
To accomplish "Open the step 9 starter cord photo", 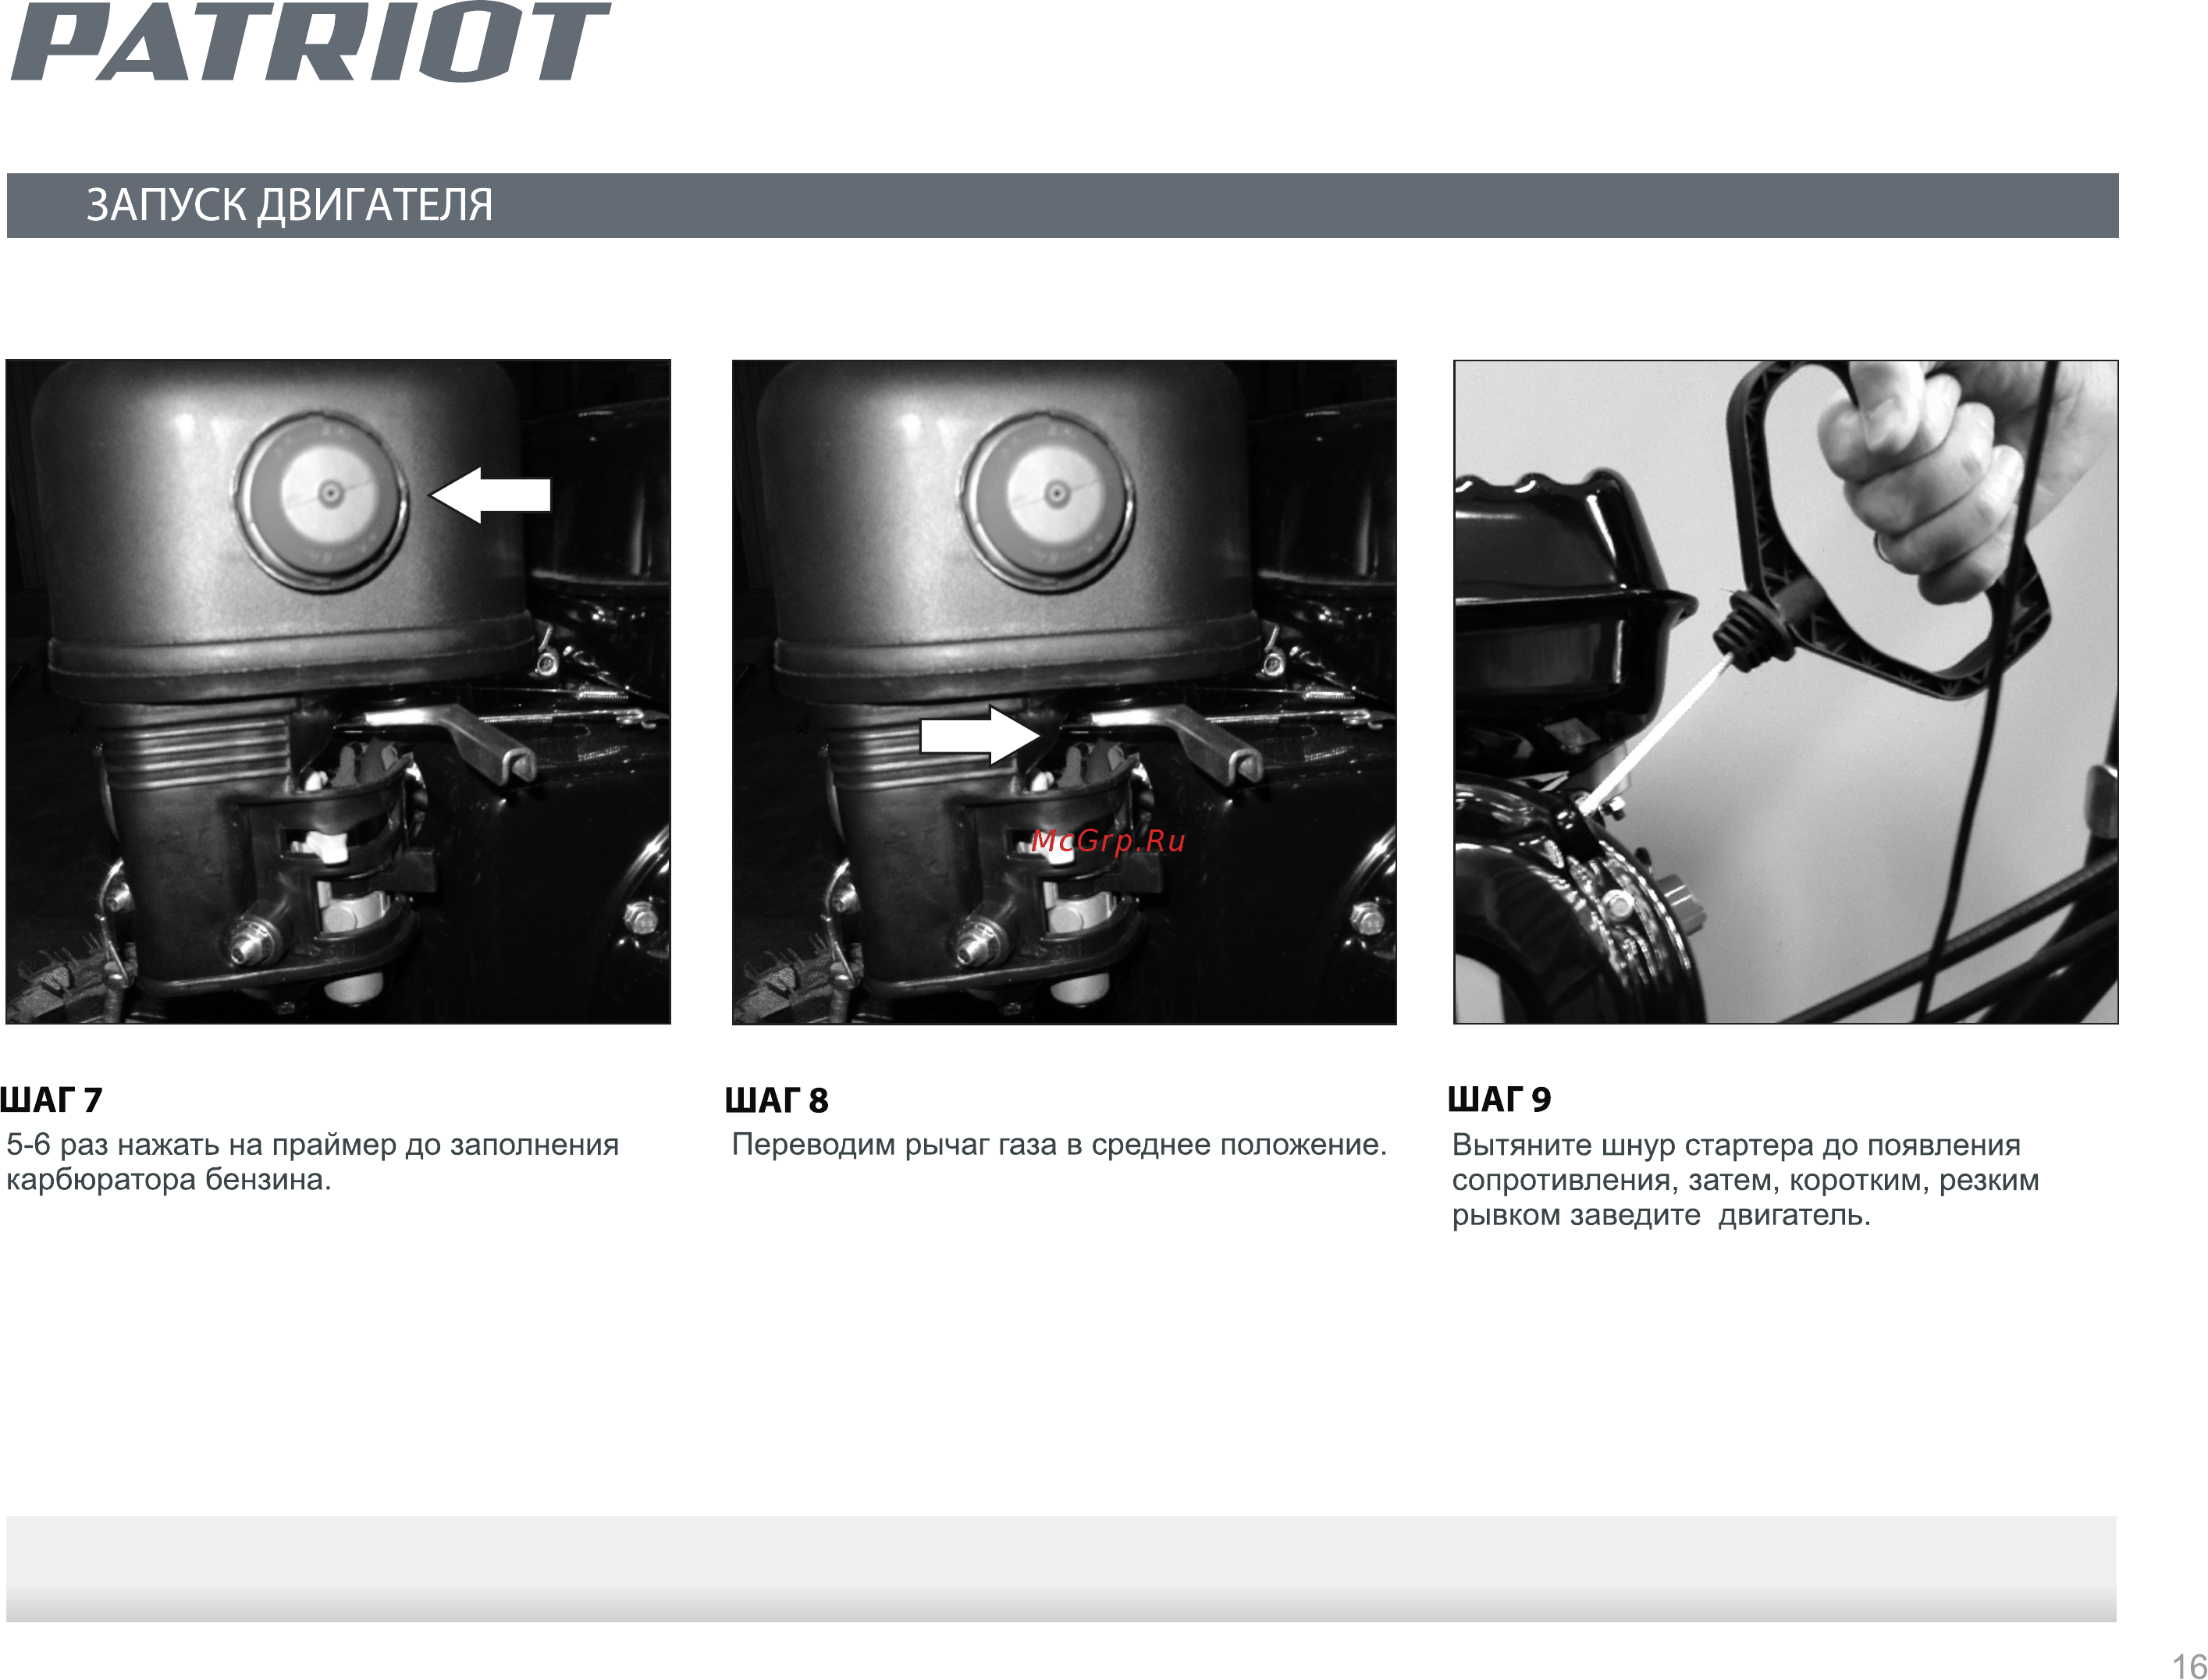I will click(x=1785, y=692).
